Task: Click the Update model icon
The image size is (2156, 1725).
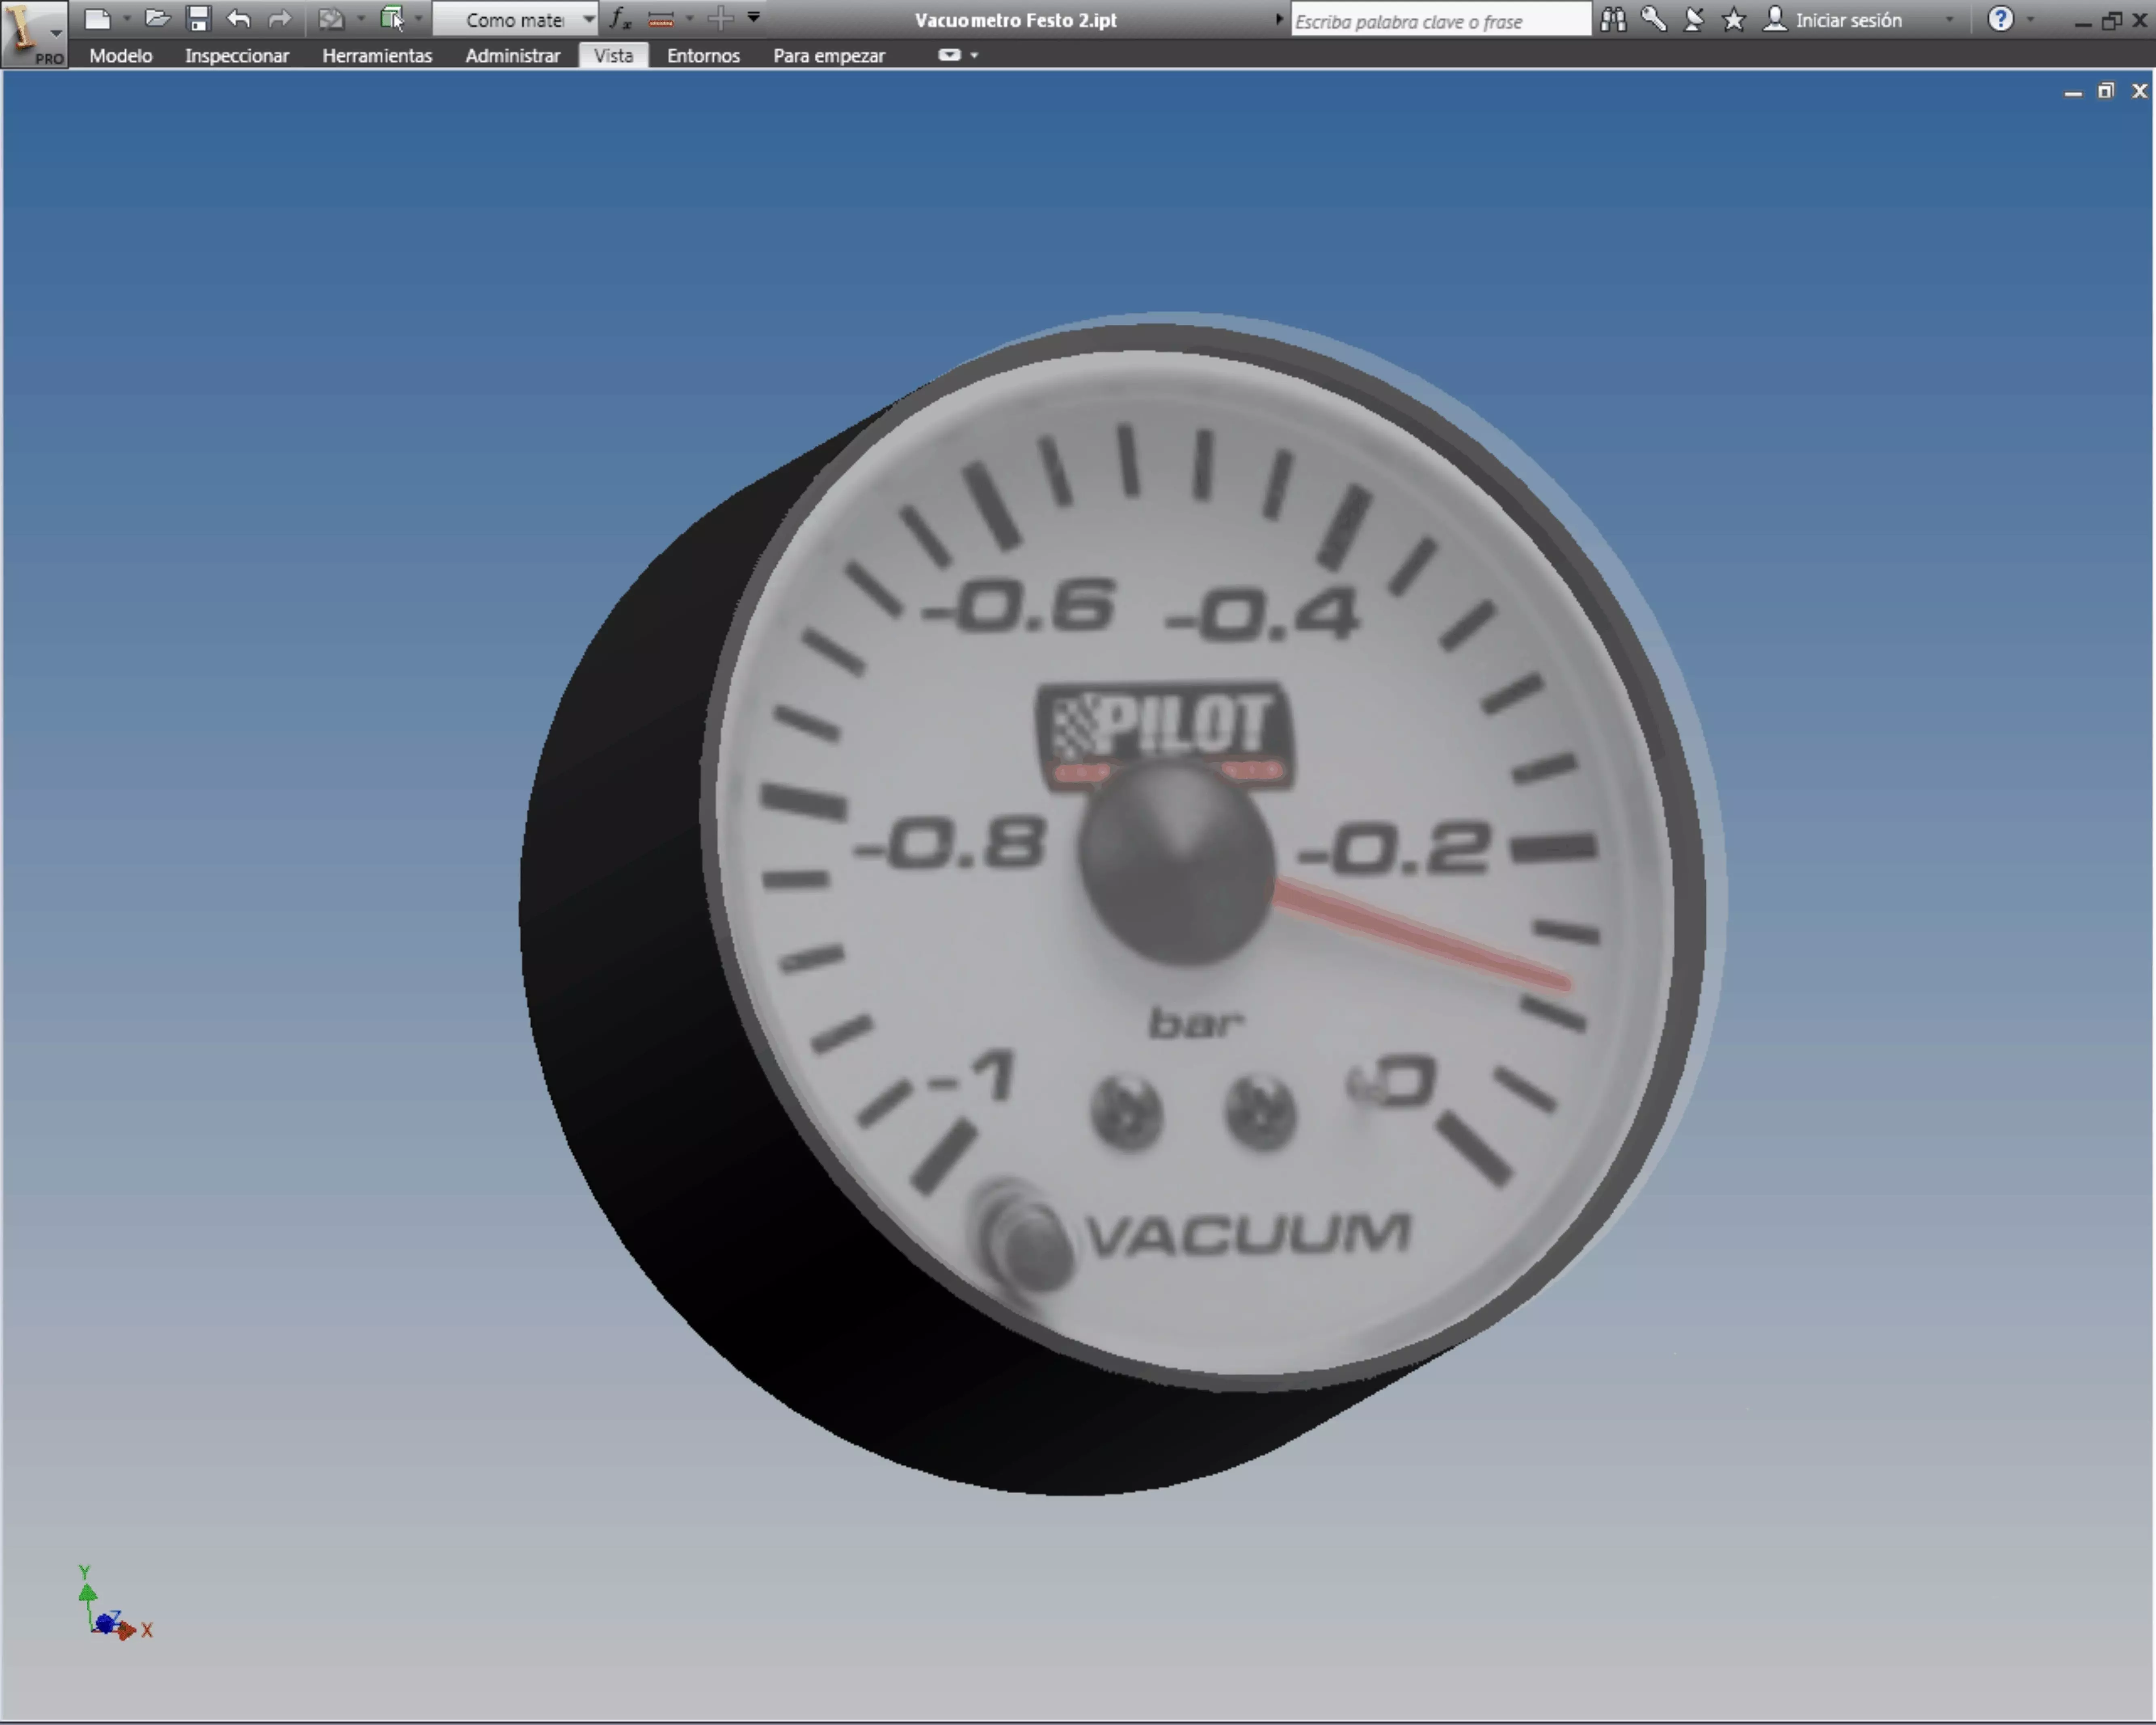Action: (x=331, y=19)
